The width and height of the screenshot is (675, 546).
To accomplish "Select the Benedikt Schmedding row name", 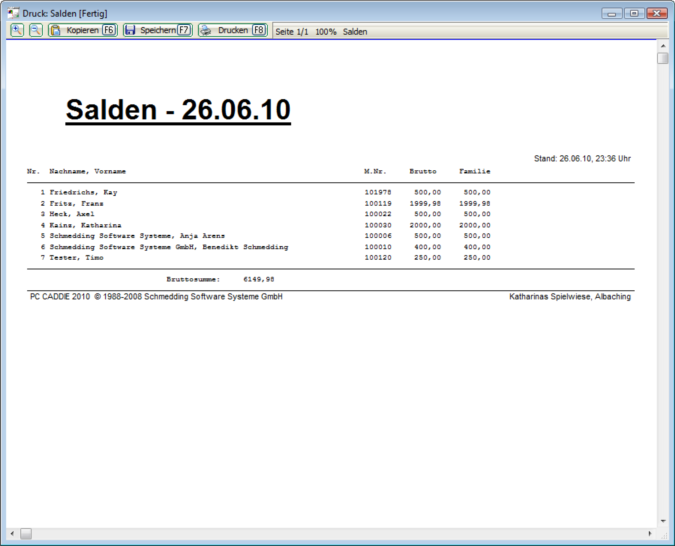I will pos(169,247).
